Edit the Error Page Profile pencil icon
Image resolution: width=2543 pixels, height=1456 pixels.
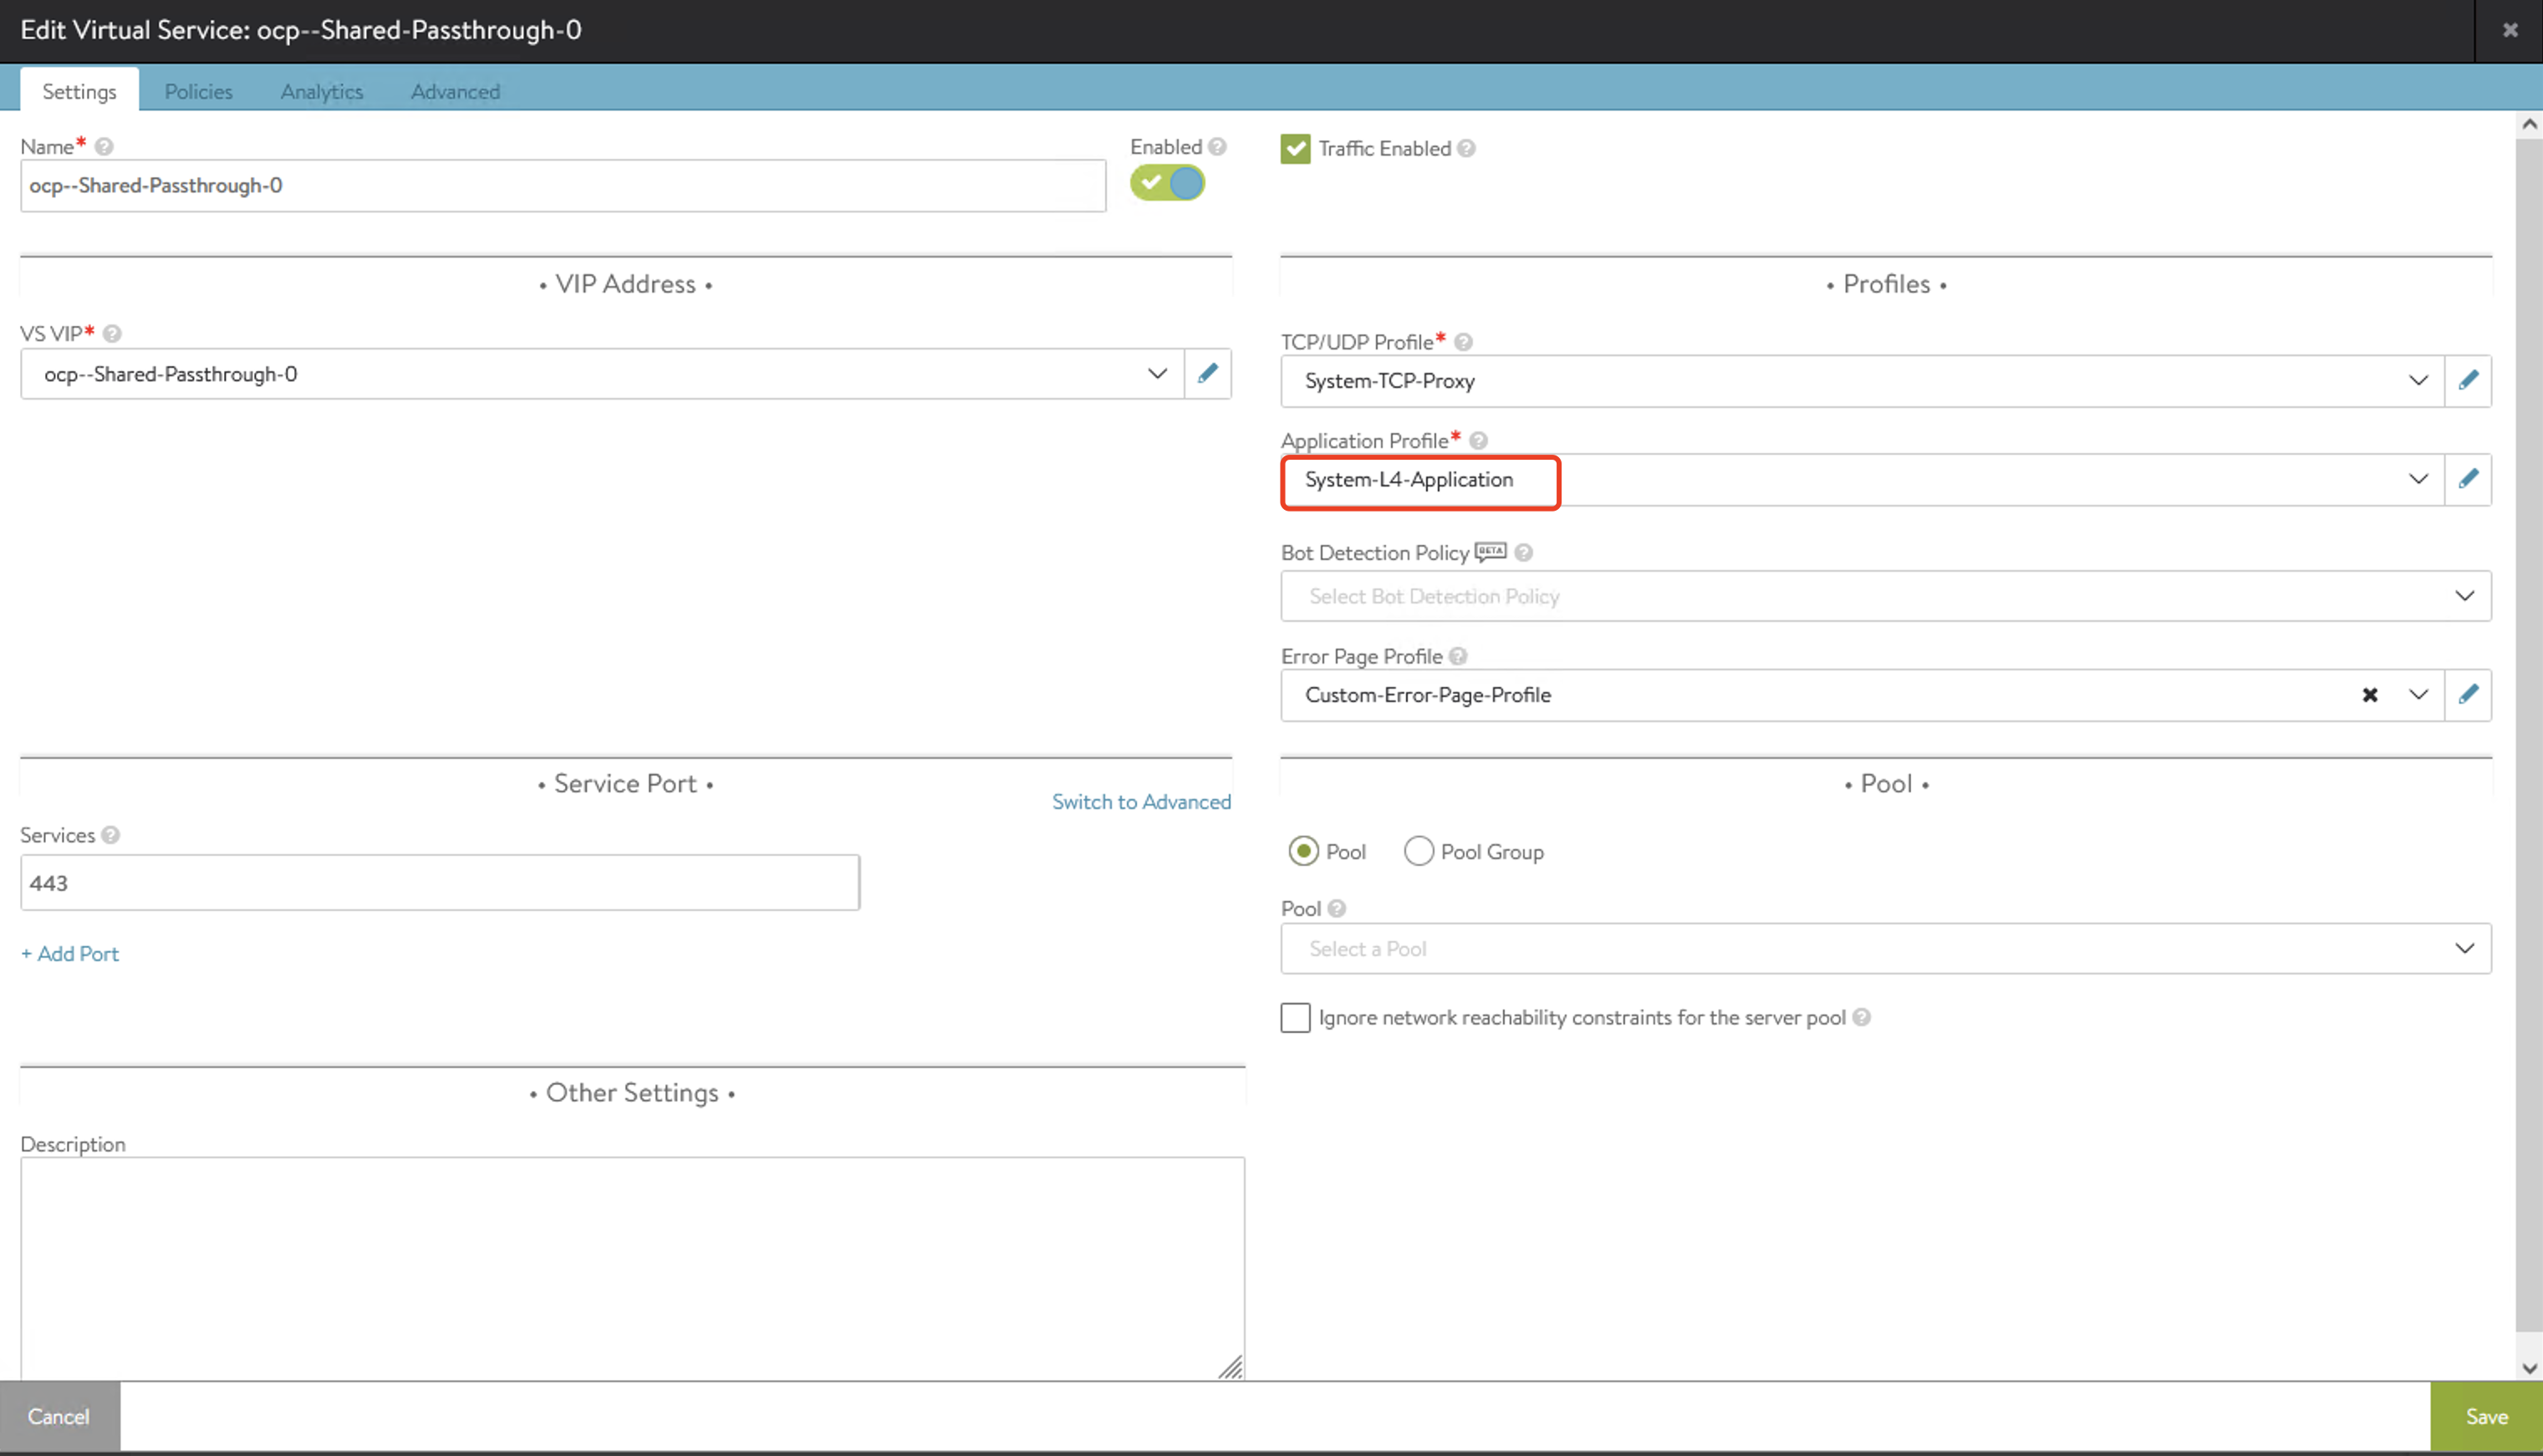pos(2468,695)
